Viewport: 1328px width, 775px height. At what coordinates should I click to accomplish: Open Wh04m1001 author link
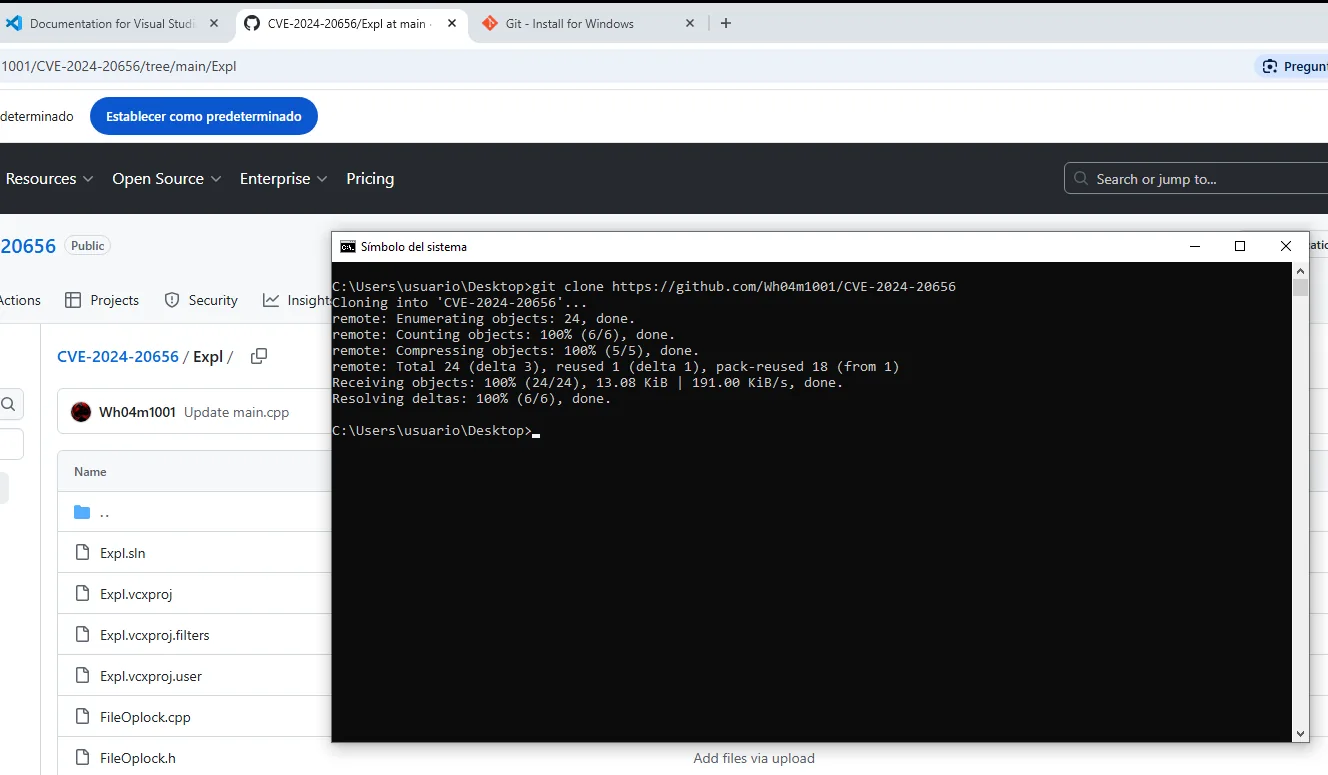point(137,412)
